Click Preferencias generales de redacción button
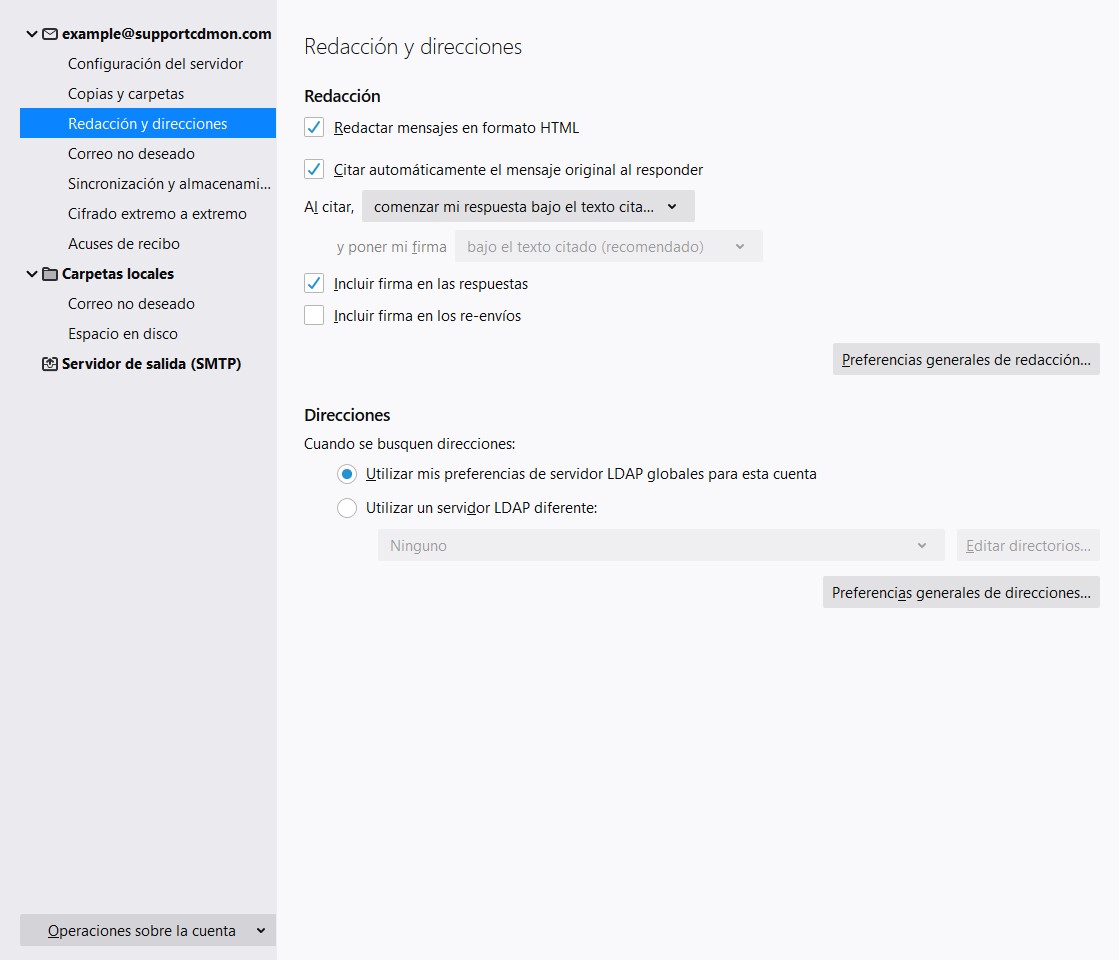Screen dimensions: 1119x960 point(965,360)
